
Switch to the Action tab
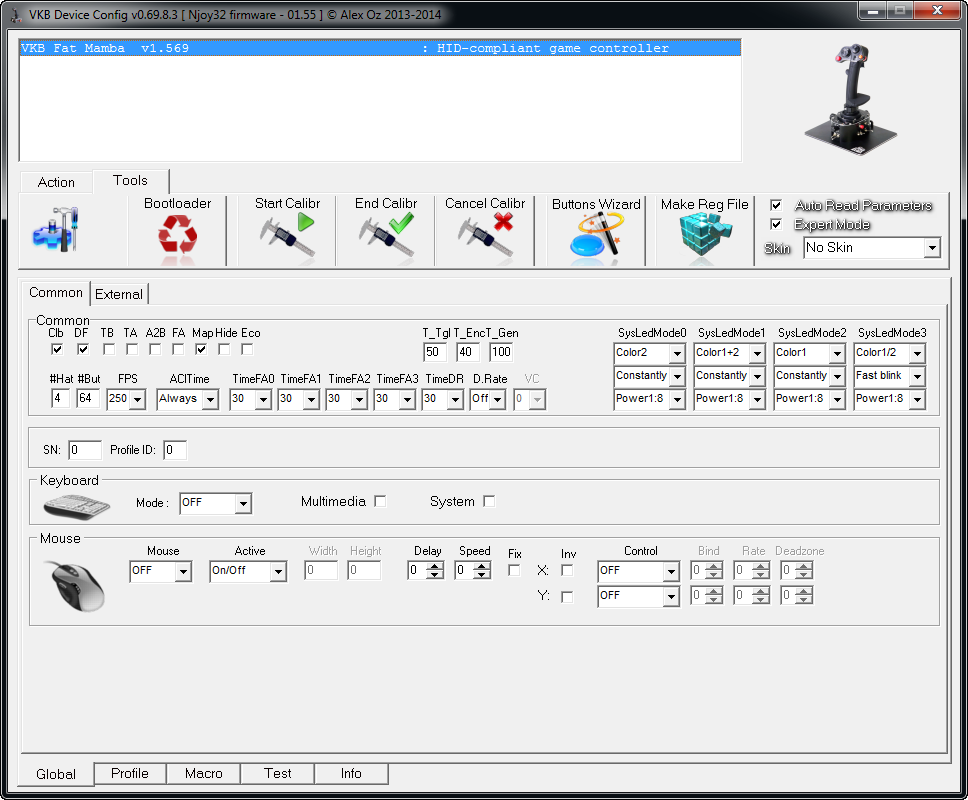point(56,182)
